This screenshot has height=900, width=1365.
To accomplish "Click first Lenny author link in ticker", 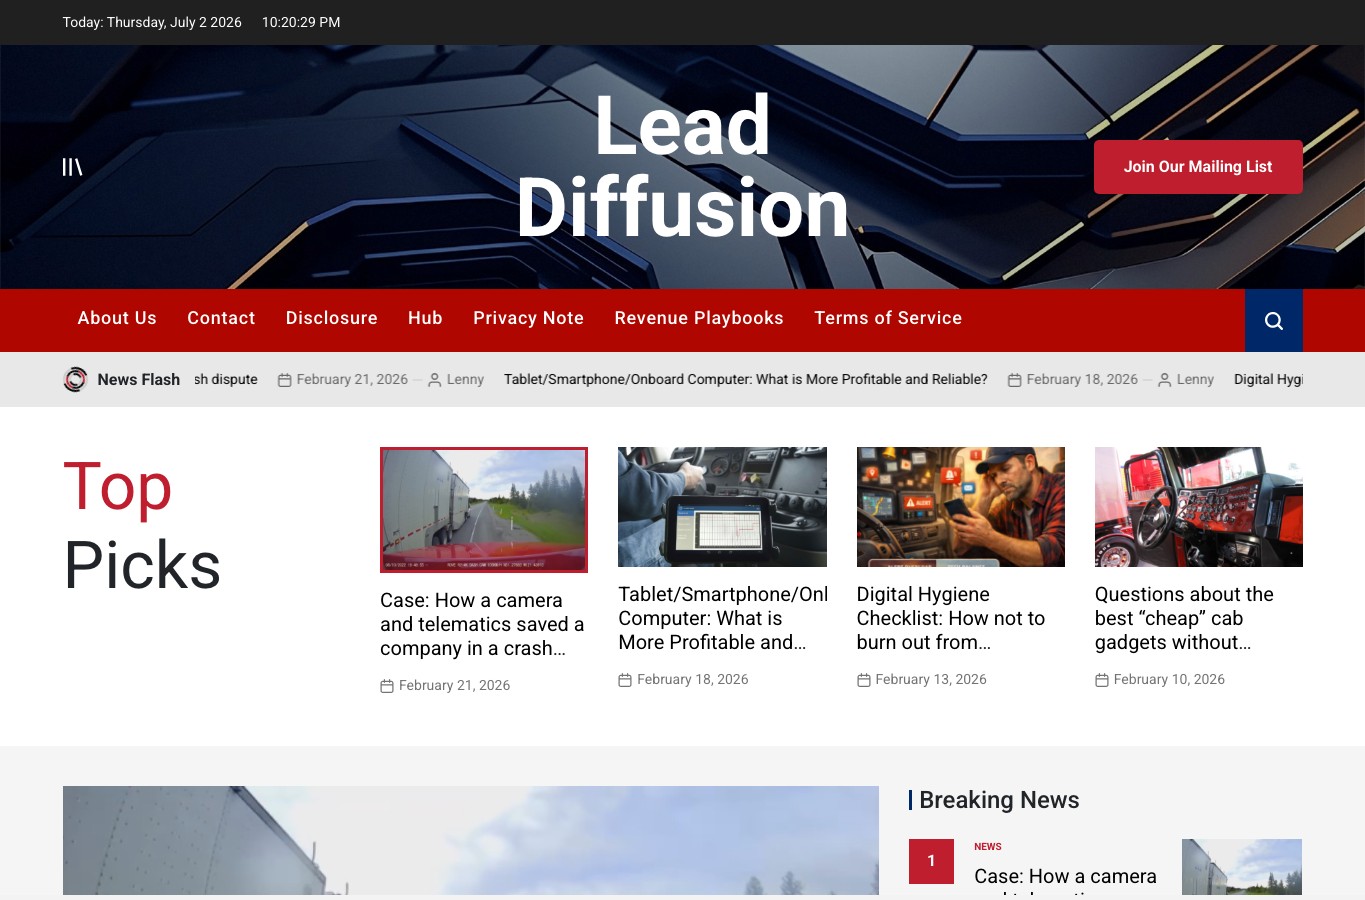I will click(465, 380).
